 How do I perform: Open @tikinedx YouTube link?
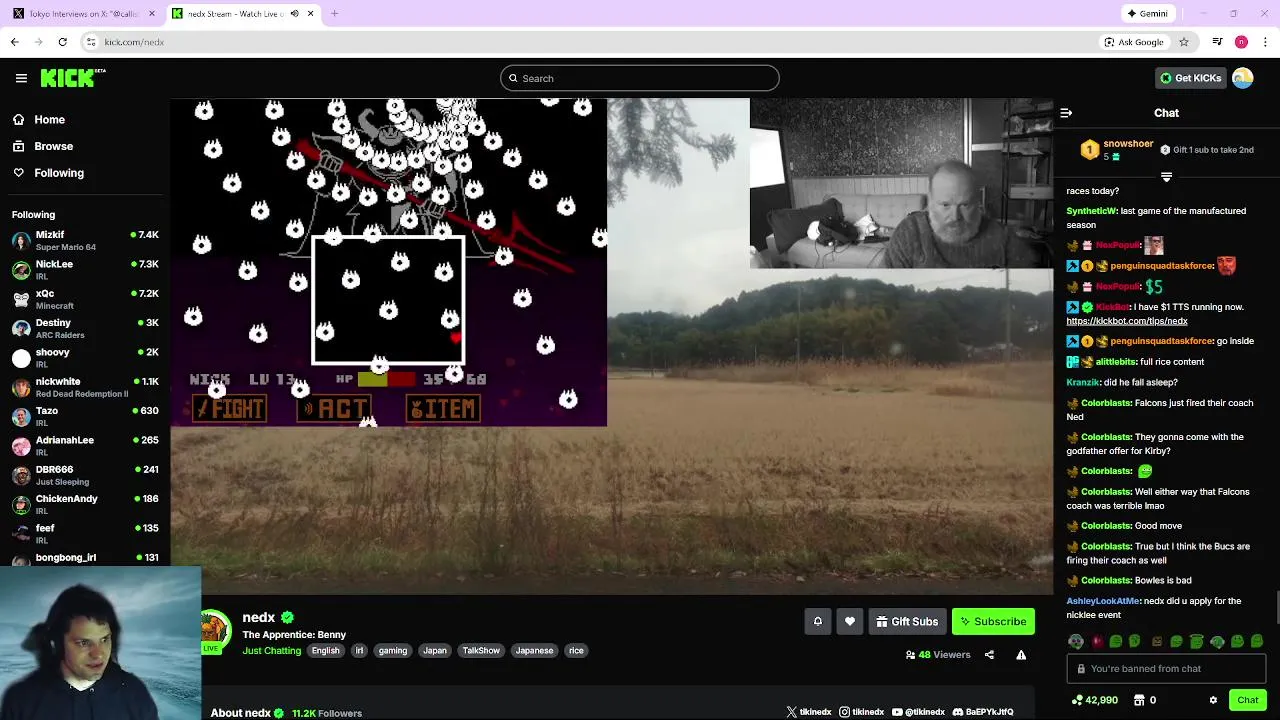point(918,712)
